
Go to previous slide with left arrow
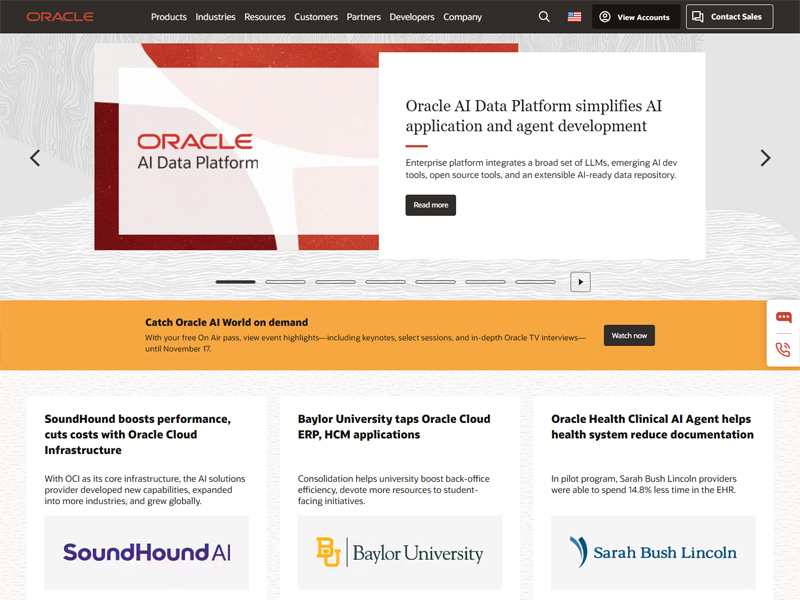(34, 158)
